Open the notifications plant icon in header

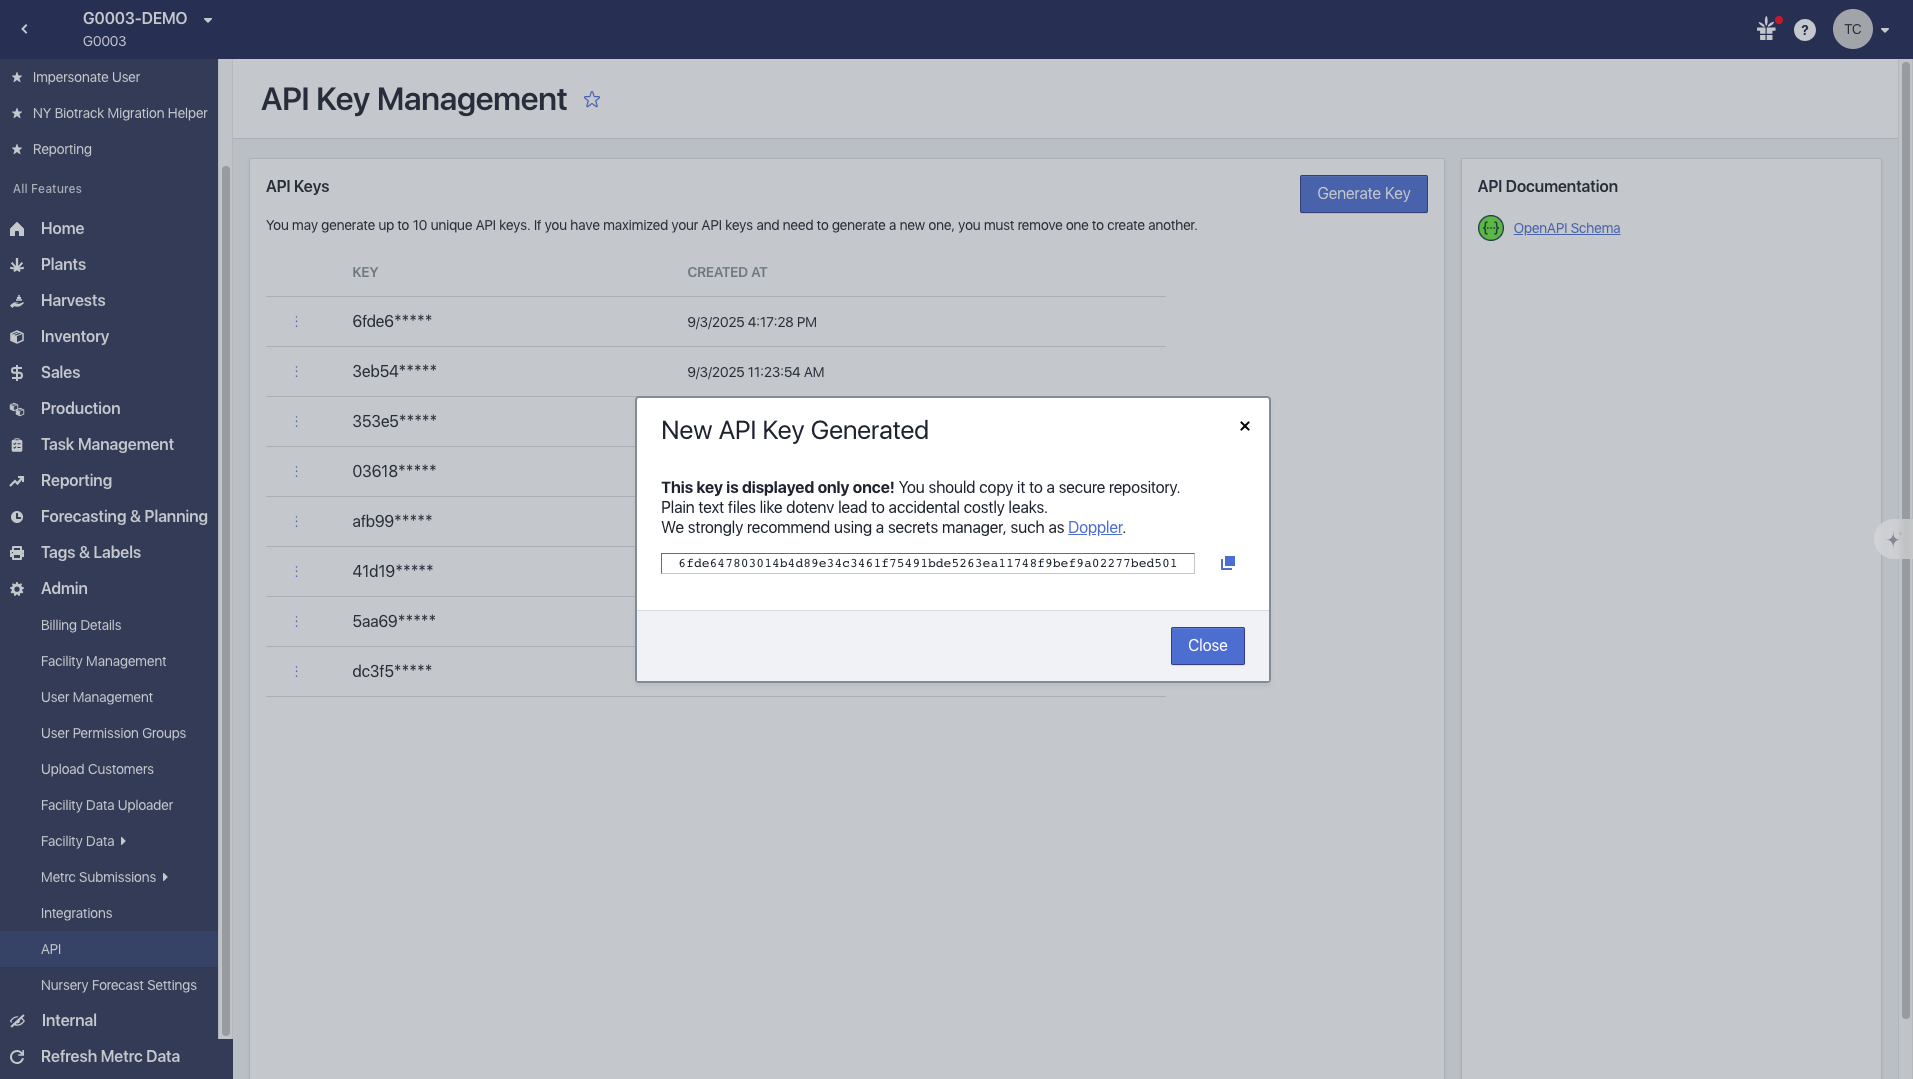coord(1767,30)
